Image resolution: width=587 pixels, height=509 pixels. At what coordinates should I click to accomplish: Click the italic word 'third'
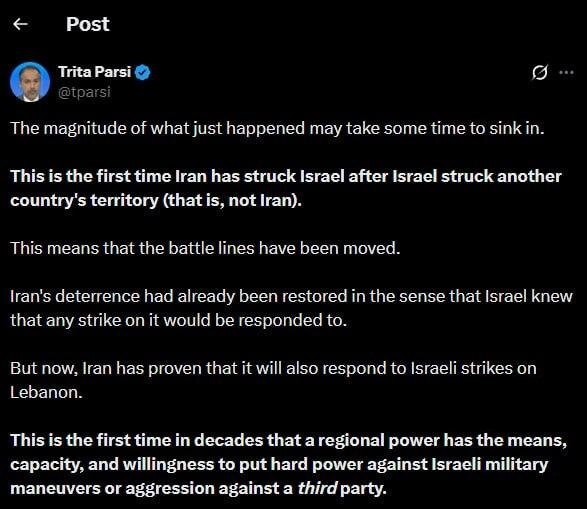coord(317,488)
